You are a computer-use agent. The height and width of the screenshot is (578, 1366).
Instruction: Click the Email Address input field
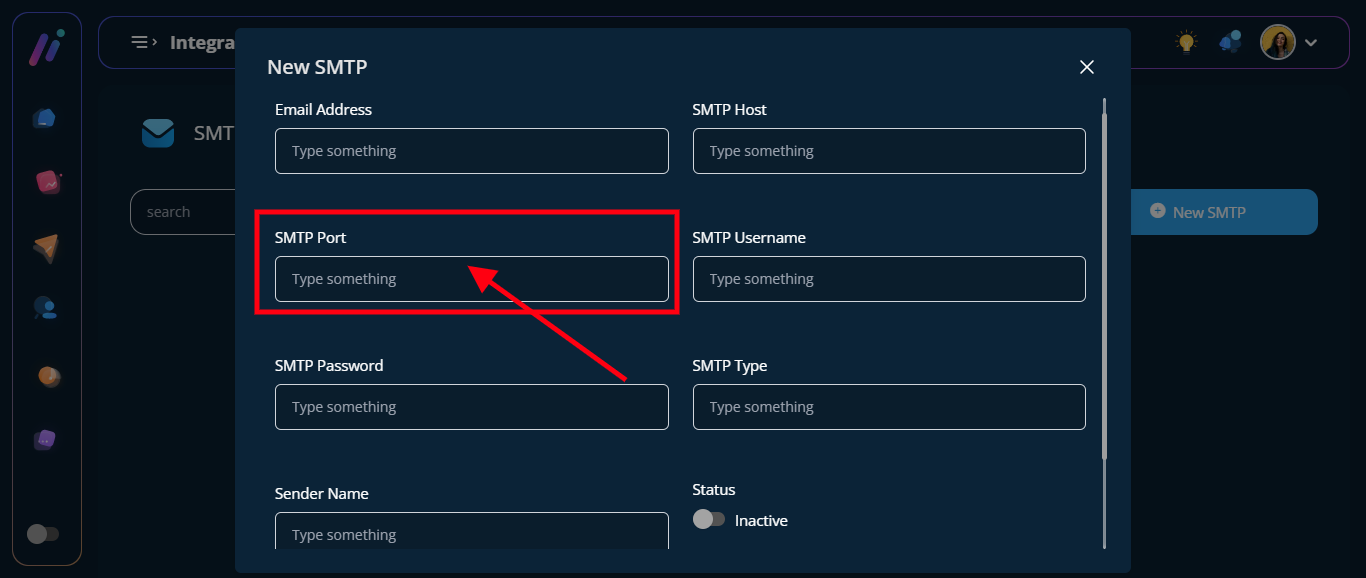(x=471, y=151)
